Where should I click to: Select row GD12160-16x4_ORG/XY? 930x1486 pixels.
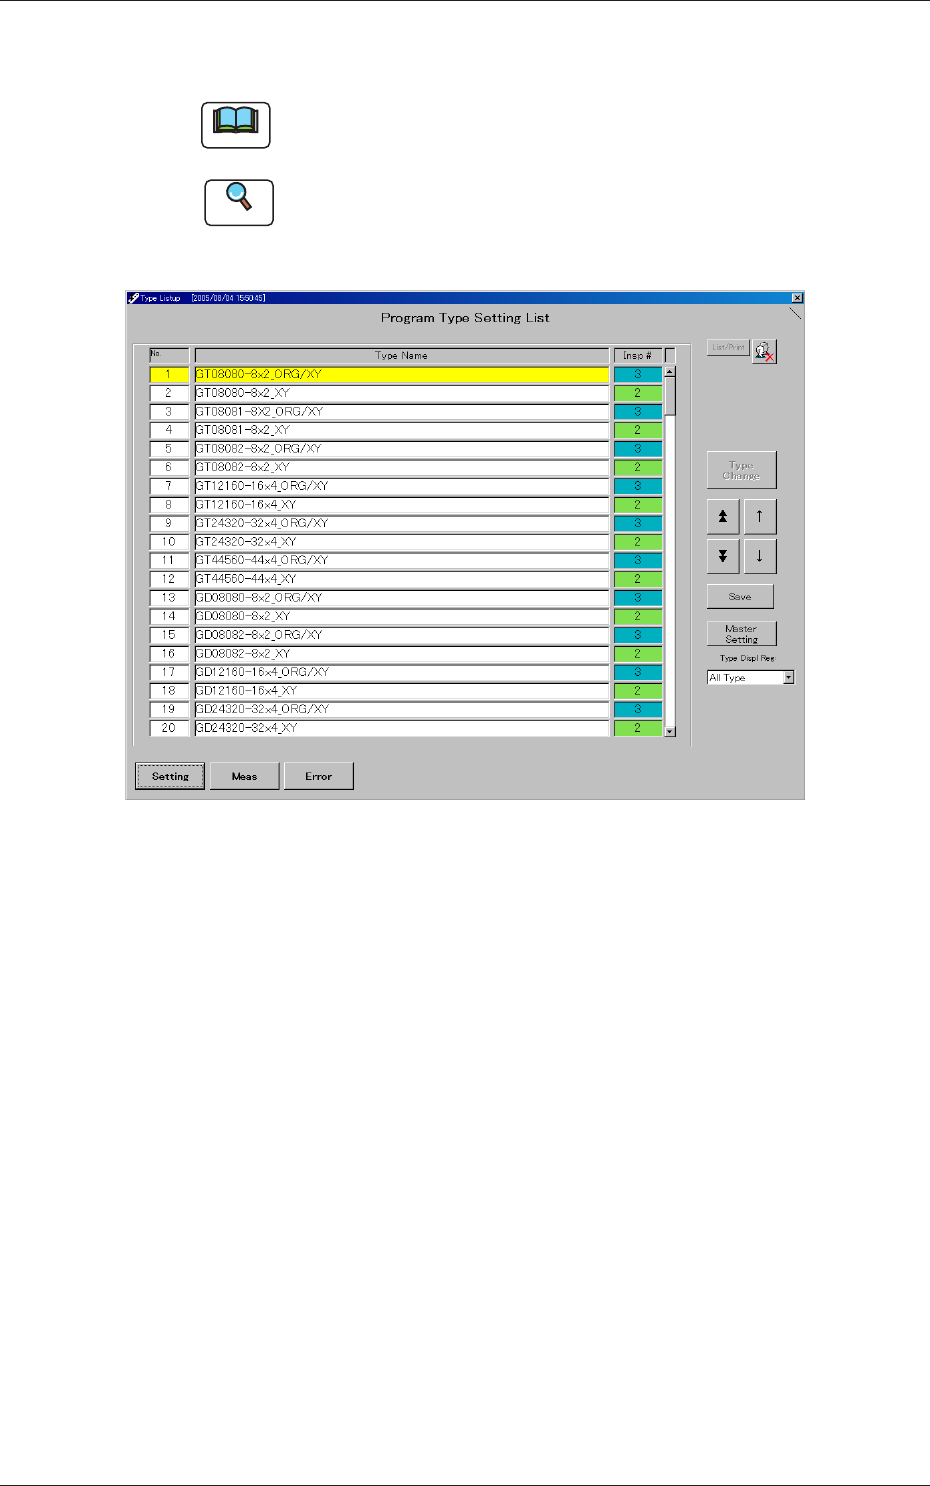(x=402, y=672)
